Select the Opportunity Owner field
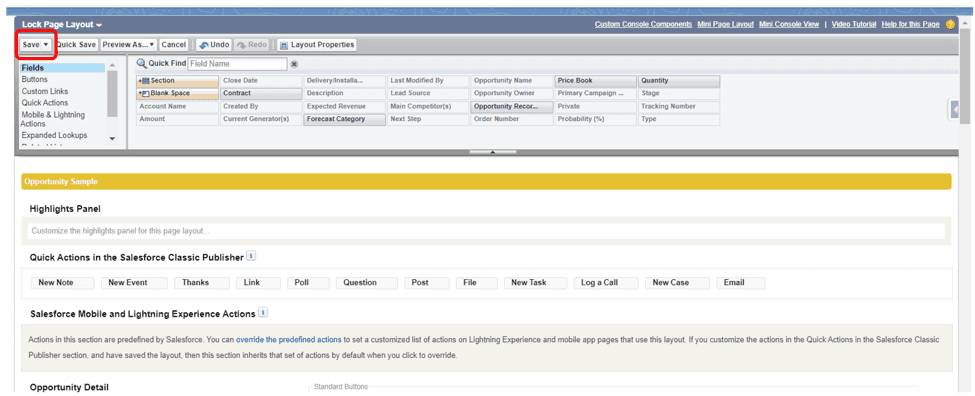975x396 pixels. (512, 93)
